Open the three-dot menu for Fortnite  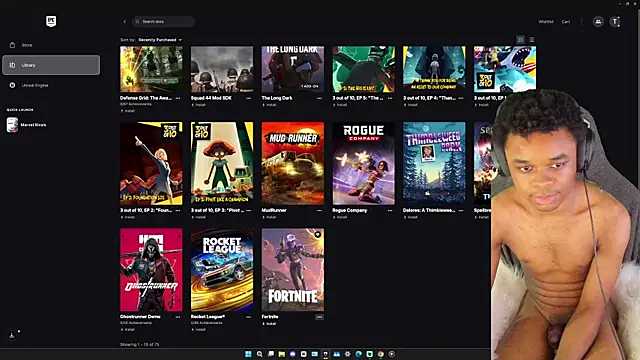[x=319, y=317]
